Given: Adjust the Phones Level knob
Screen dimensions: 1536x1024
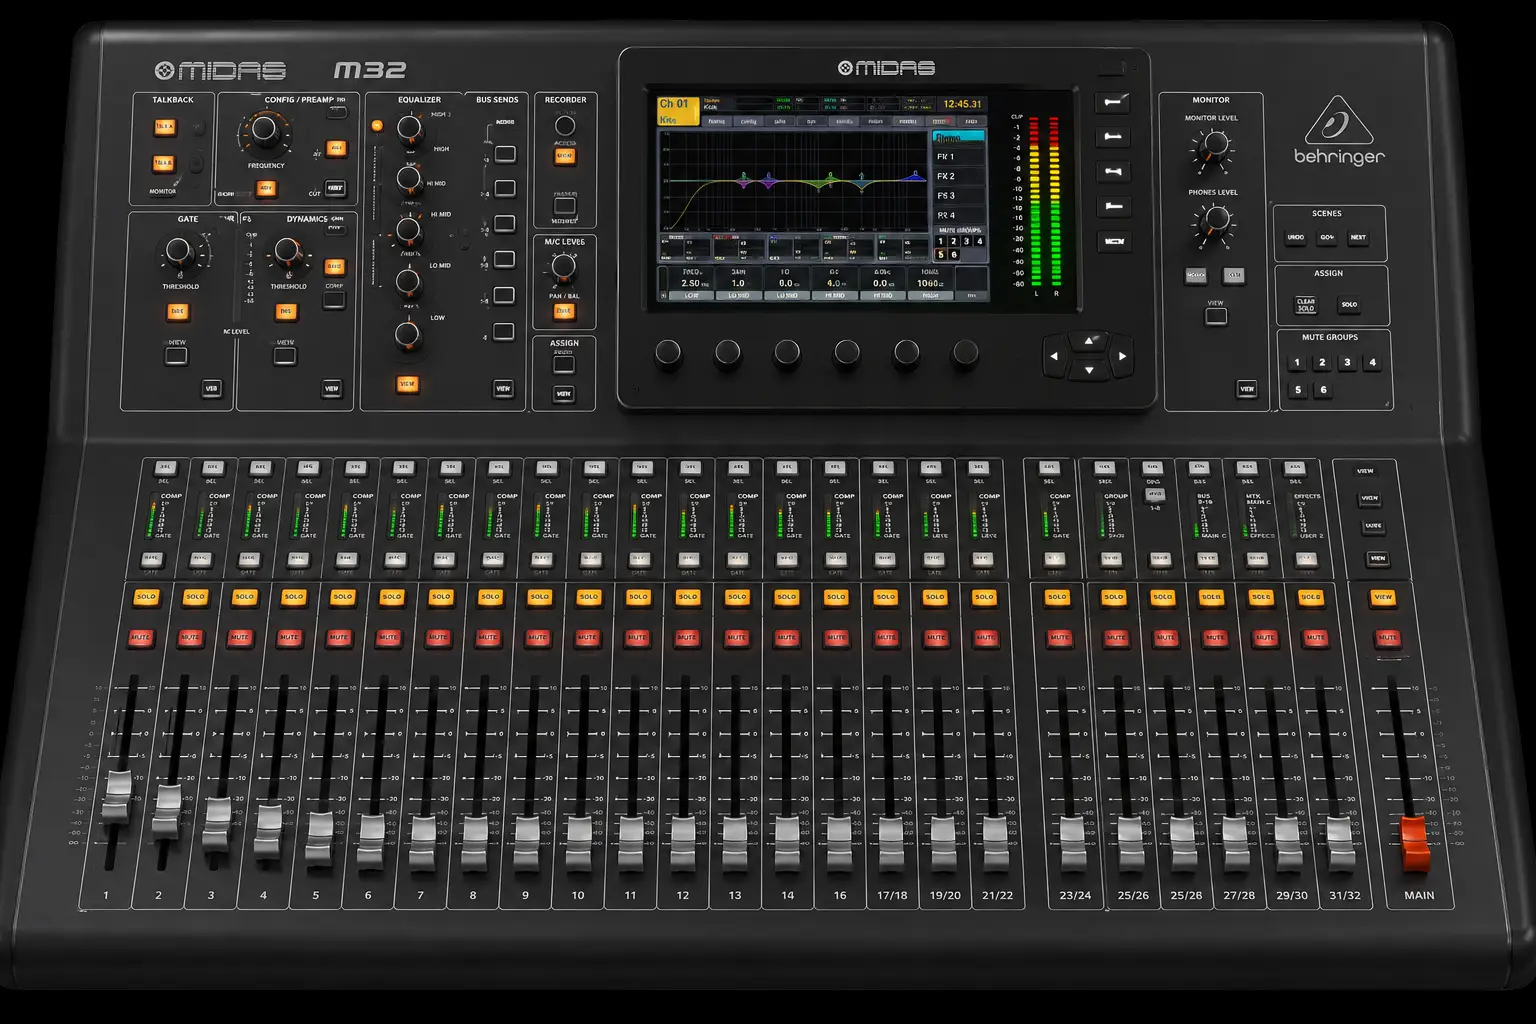Looking at the screenshot, I should pos(1216,220).
